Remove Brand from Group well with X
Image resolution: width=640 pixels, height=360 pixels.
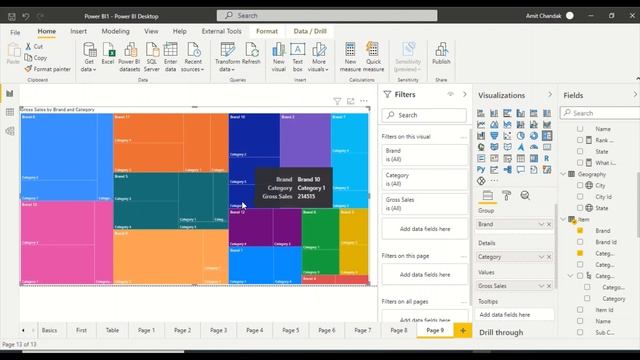tap(549, 224)
